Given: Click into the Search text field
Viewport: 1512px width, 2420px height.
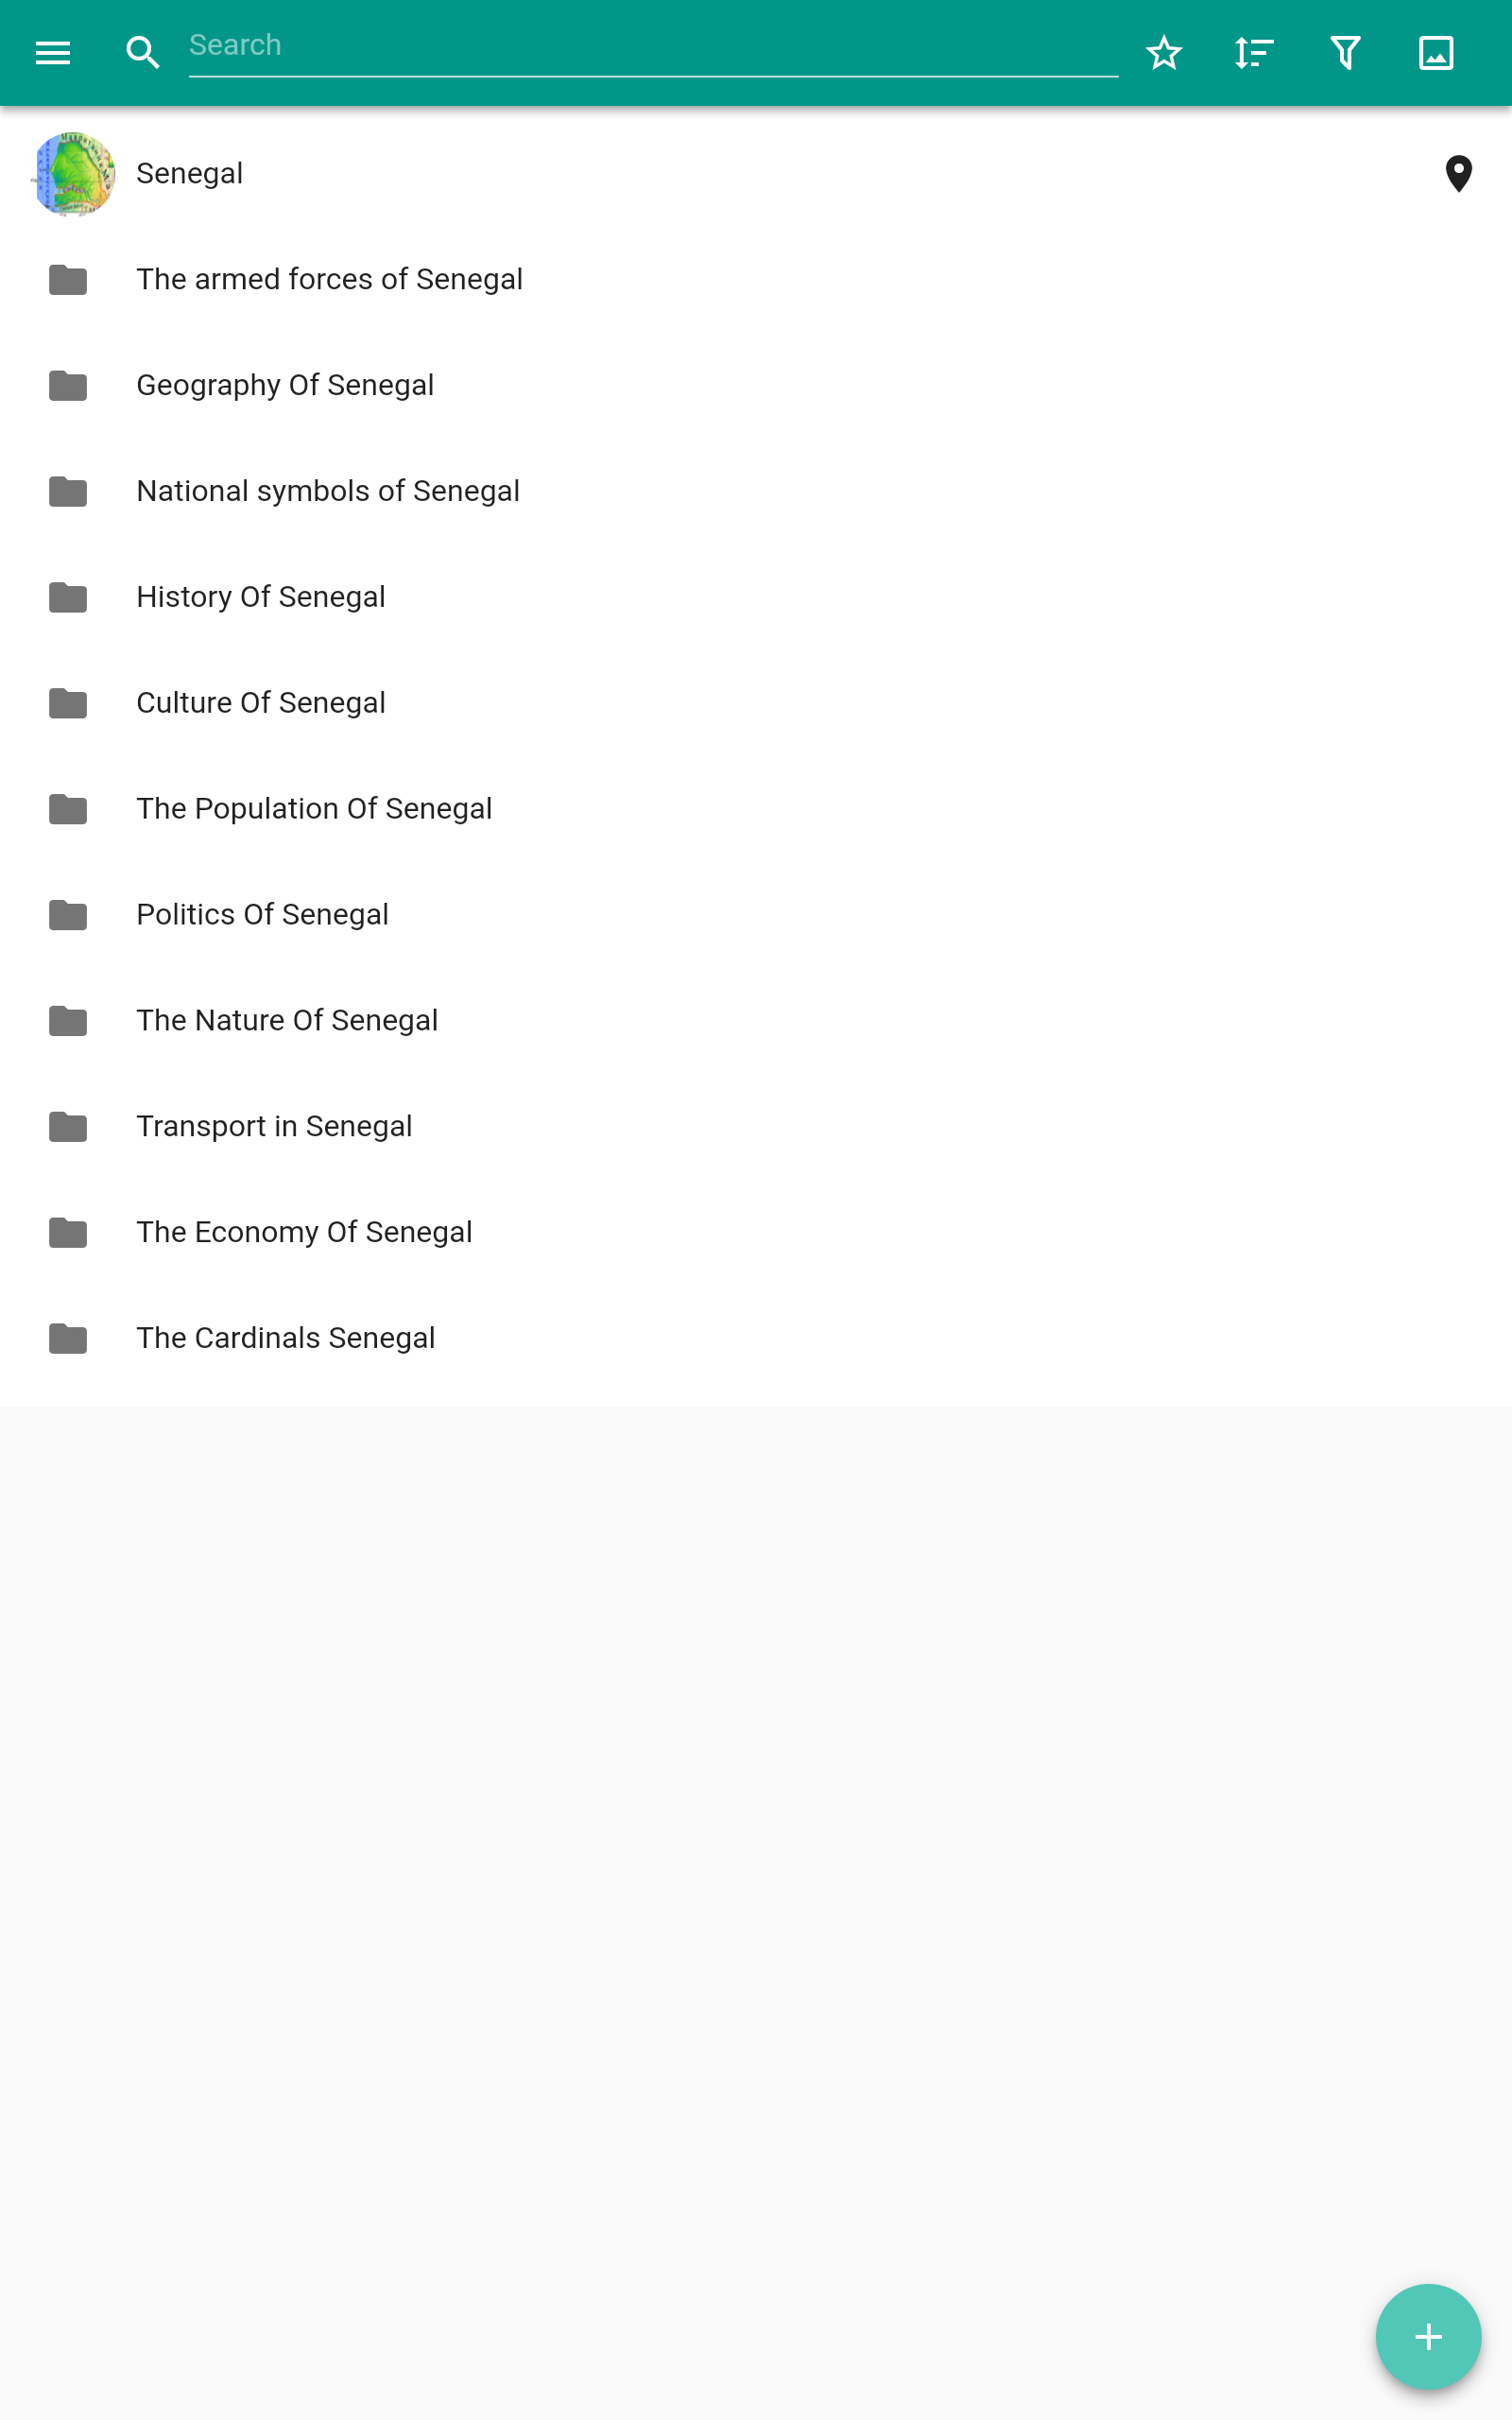Looking at the screenshot, I should [652, 46].
